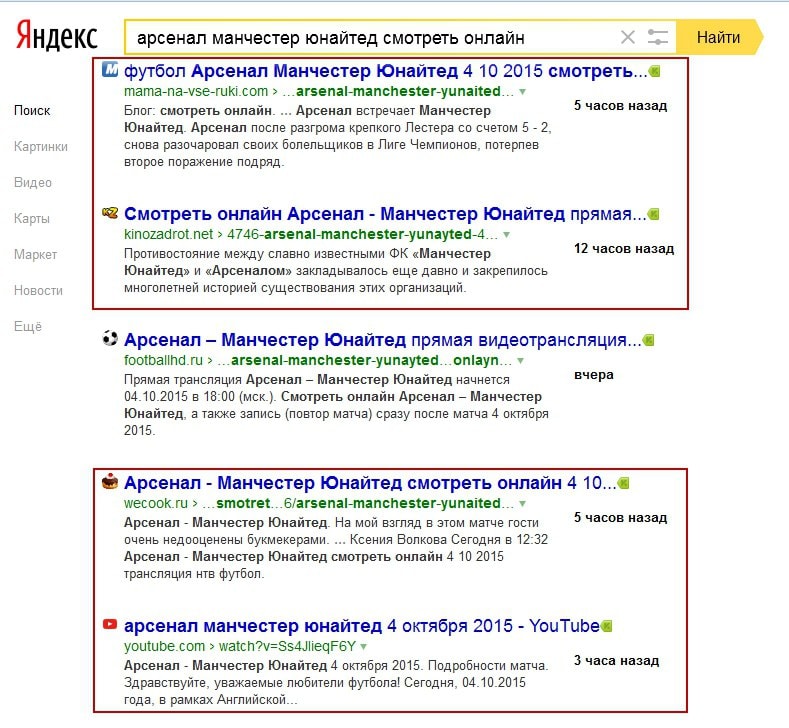The width and height of the screenshot is (789, 728).
Task: Expand the Ещё menu item
Action: 28,326
